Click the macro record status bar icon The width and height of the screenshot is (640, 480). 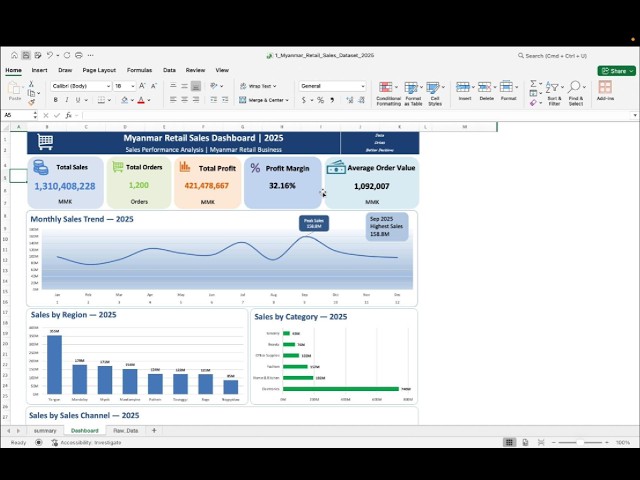coord(39,442)
